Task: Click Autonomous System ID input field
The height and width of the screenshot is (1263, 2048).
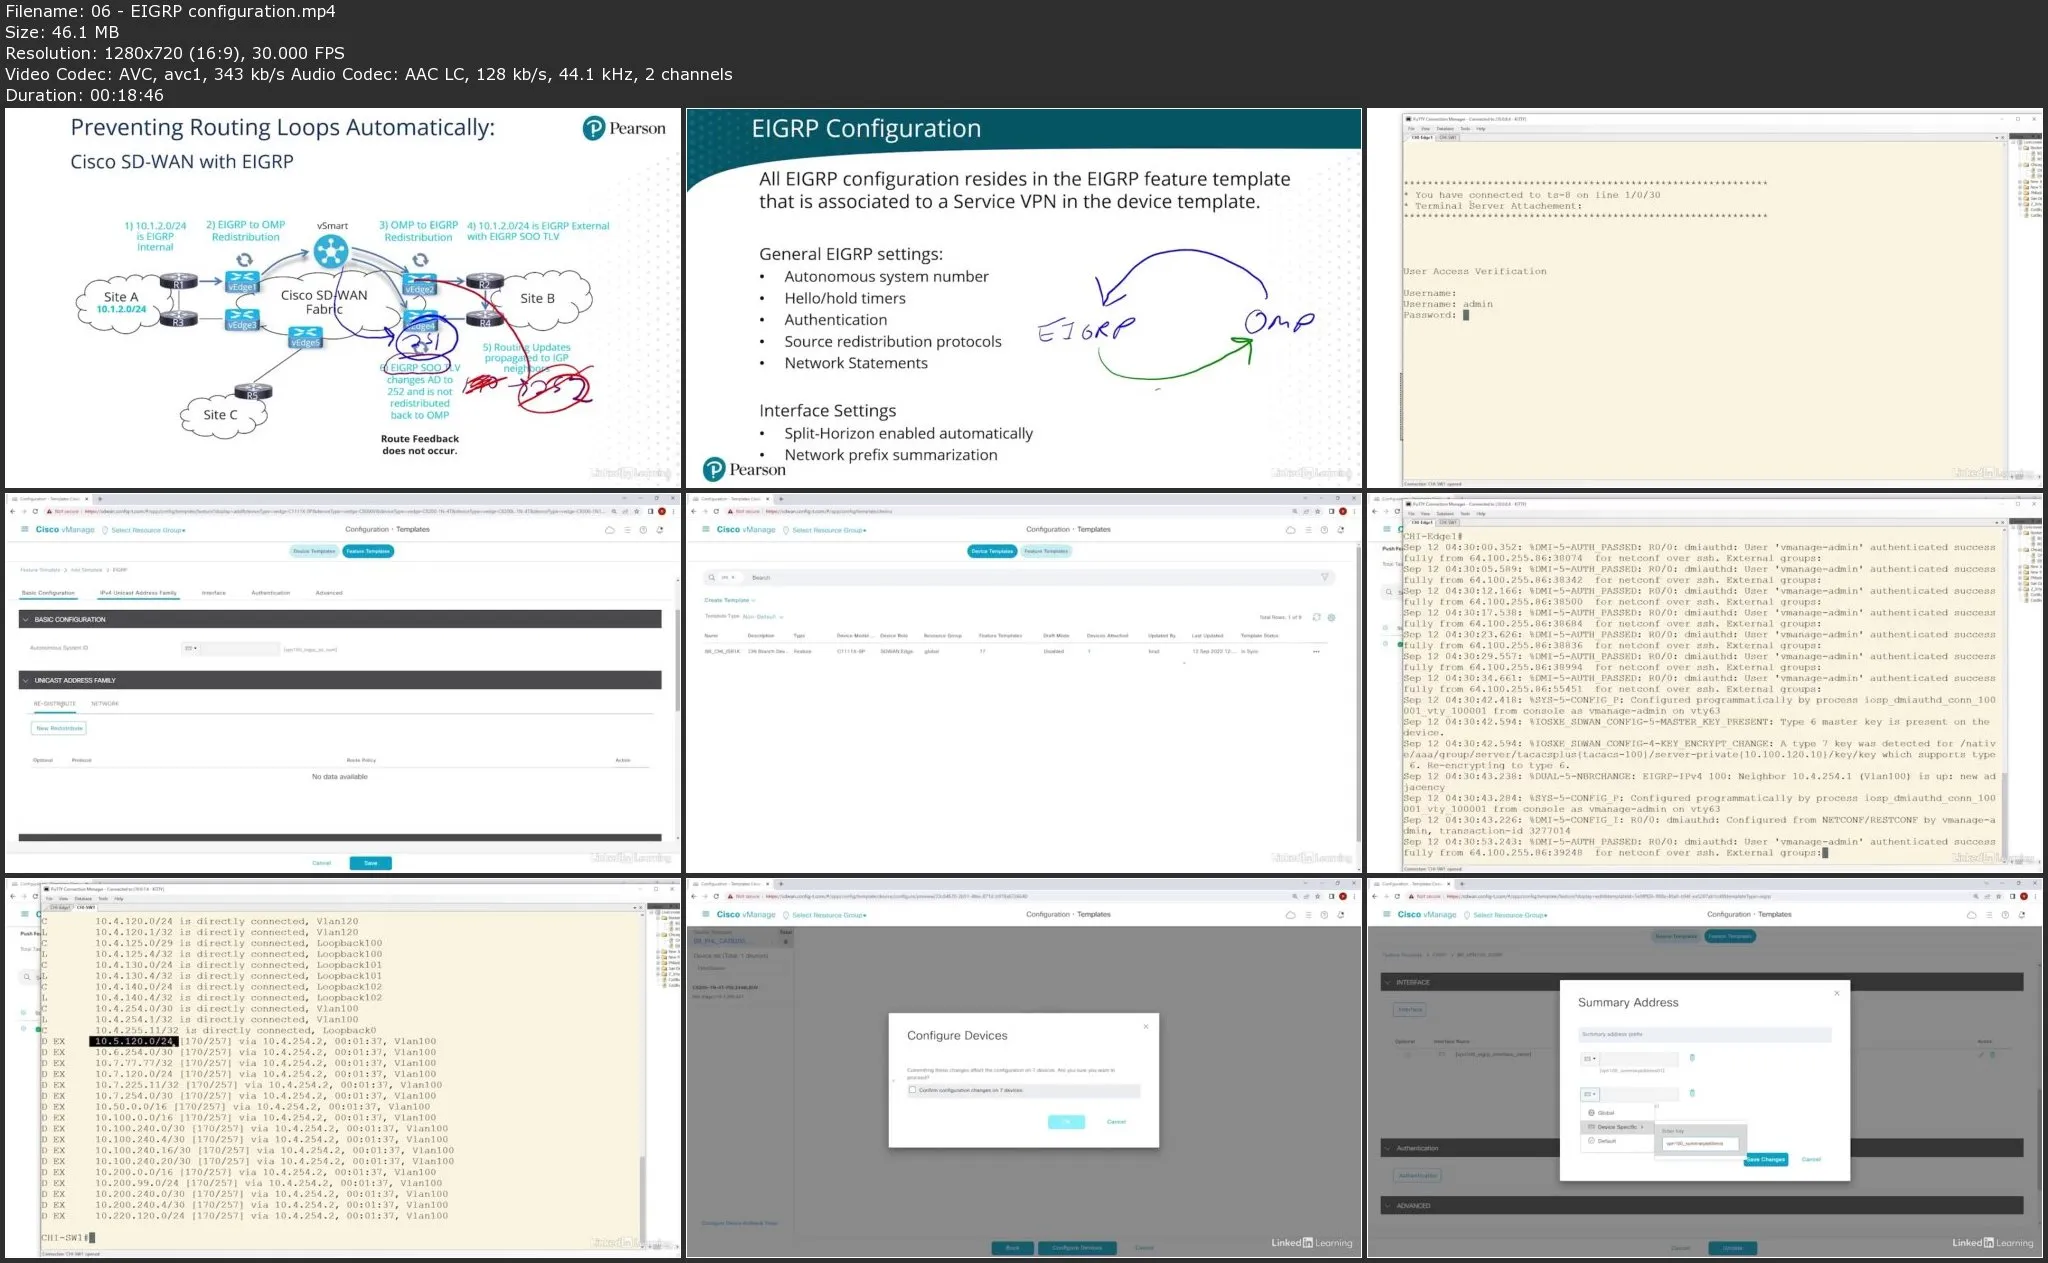Action: click(x=240, y=649)
